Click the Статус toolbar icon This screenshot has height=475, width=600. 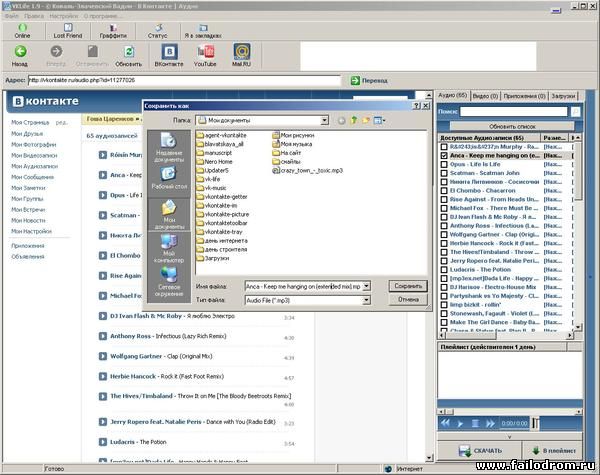click(x=158, y=31)
